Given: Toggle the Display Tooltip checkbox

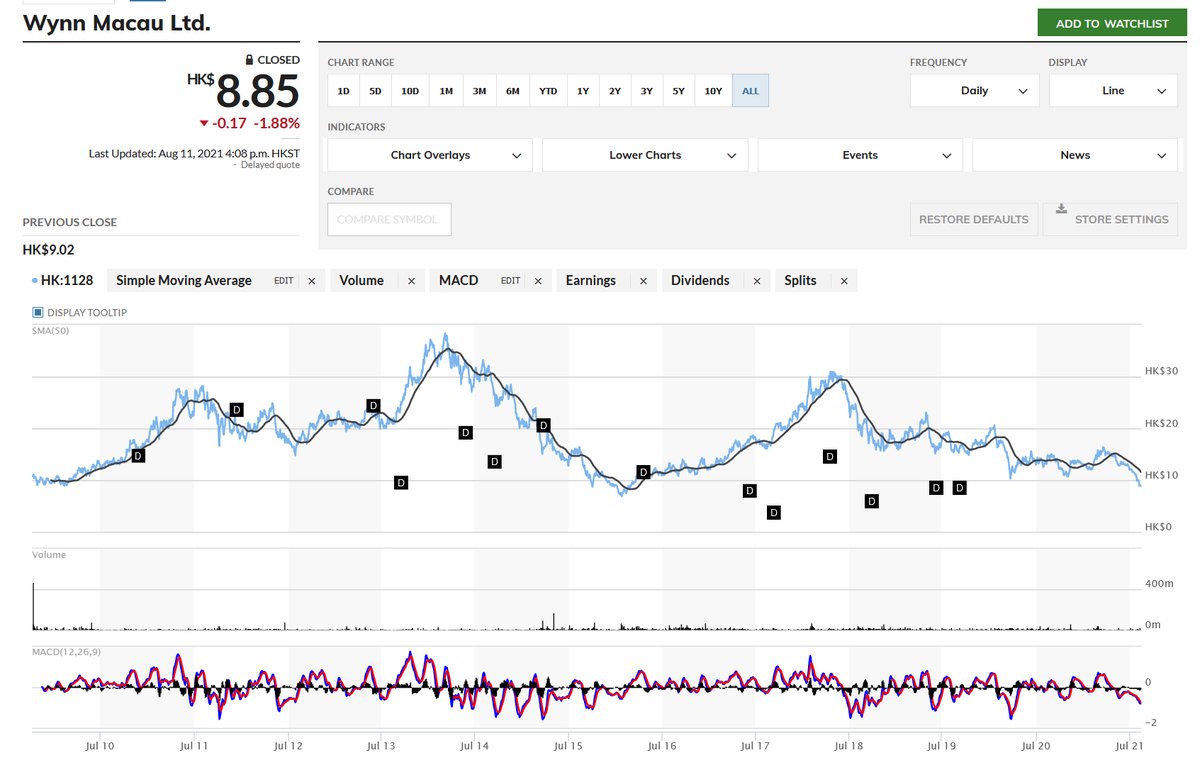Looking at the screenshot, I should click(x=39, y=312).
